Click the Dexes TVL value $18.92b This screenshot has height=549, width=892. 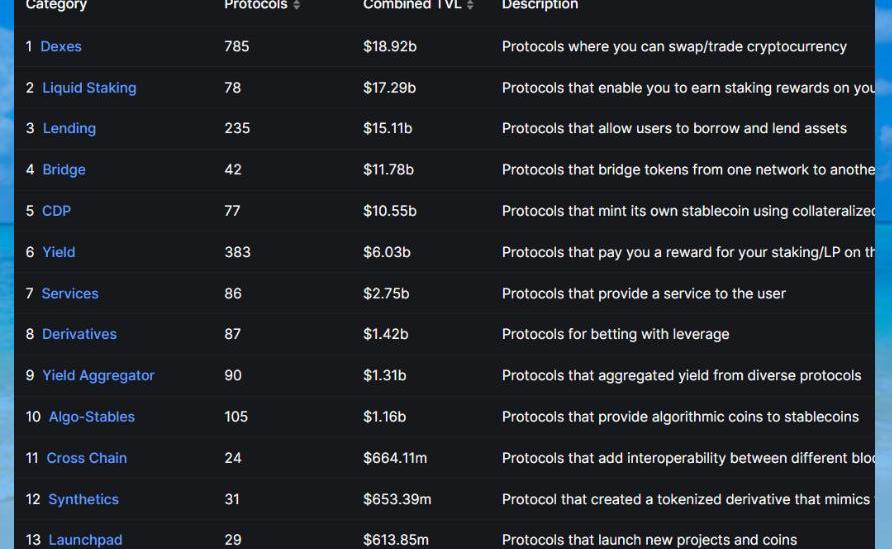390,46
